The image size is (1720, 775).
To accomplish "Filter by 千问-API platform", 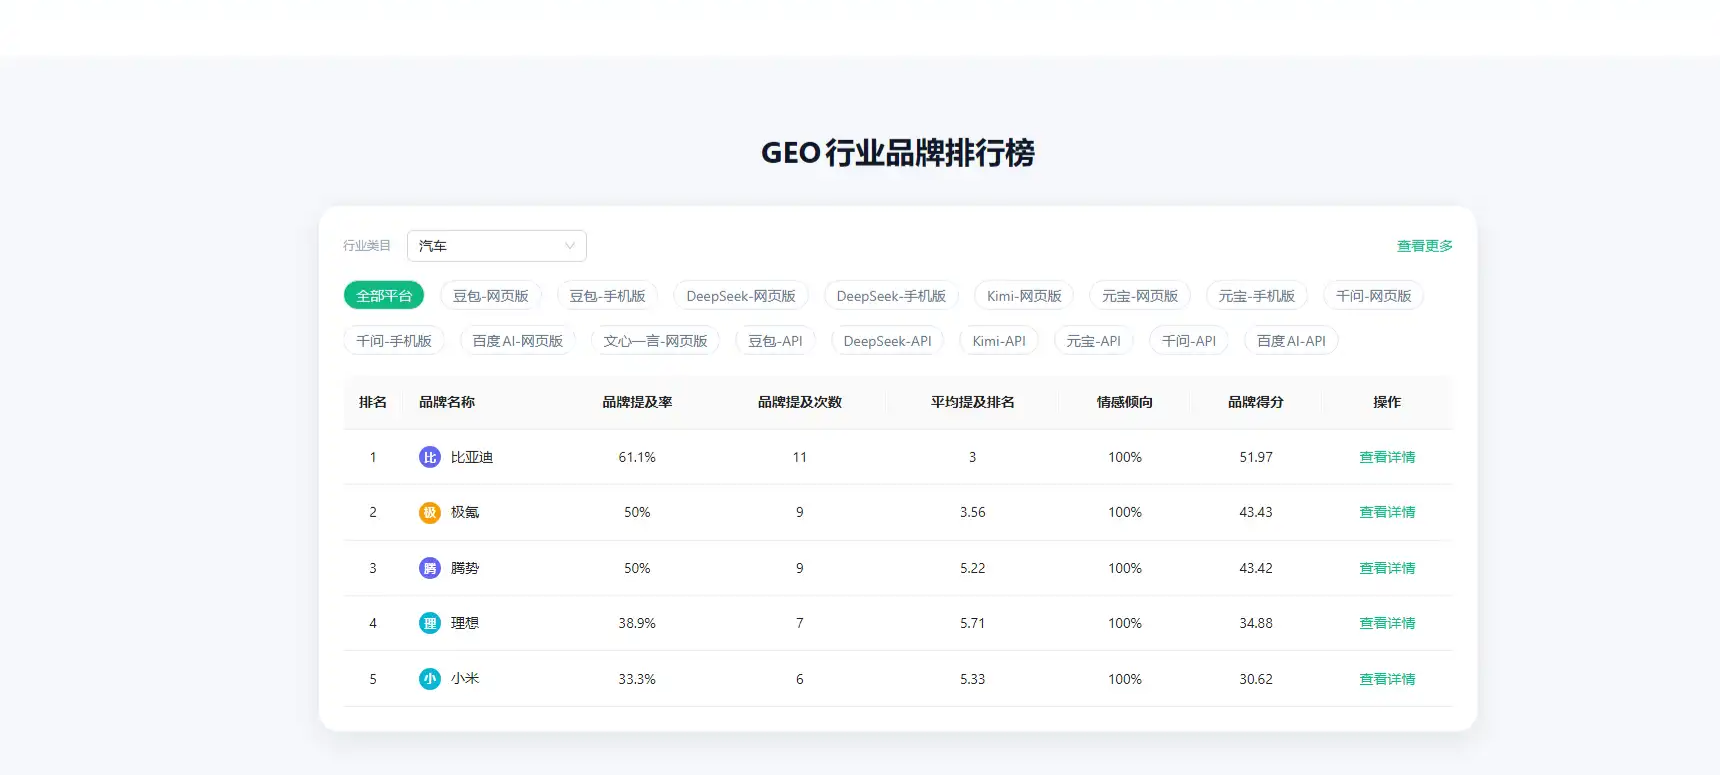I will pos(1189,341).
